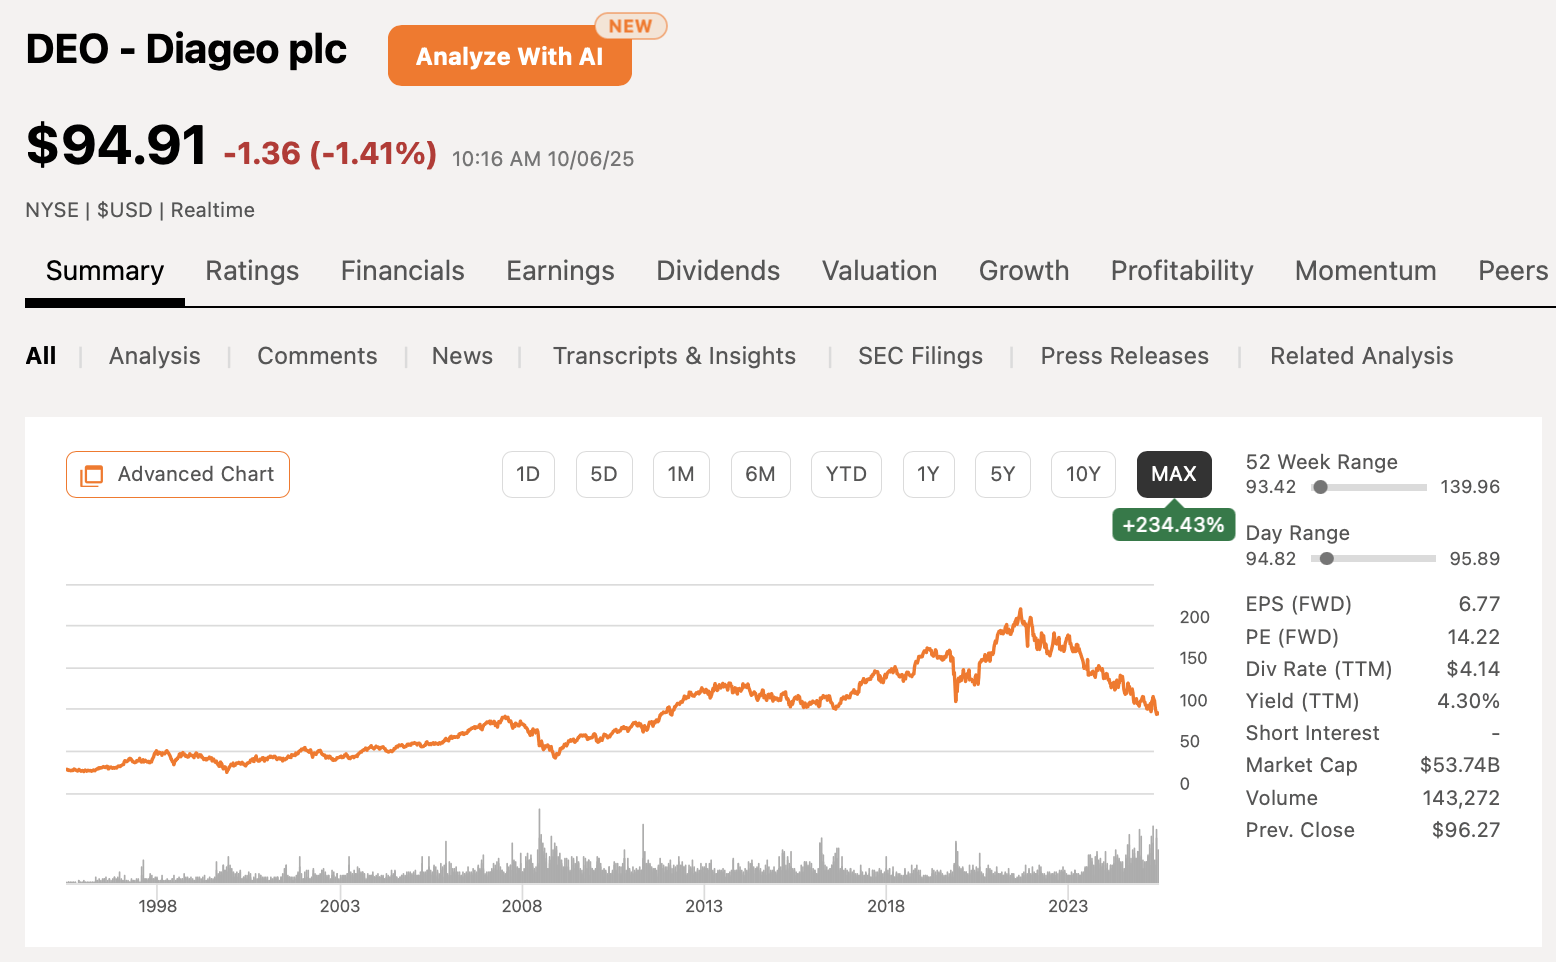The width and height of the screenshot is (1556, 962).
Task: View Press Releases for DEO
Action: click(1124, 355)
